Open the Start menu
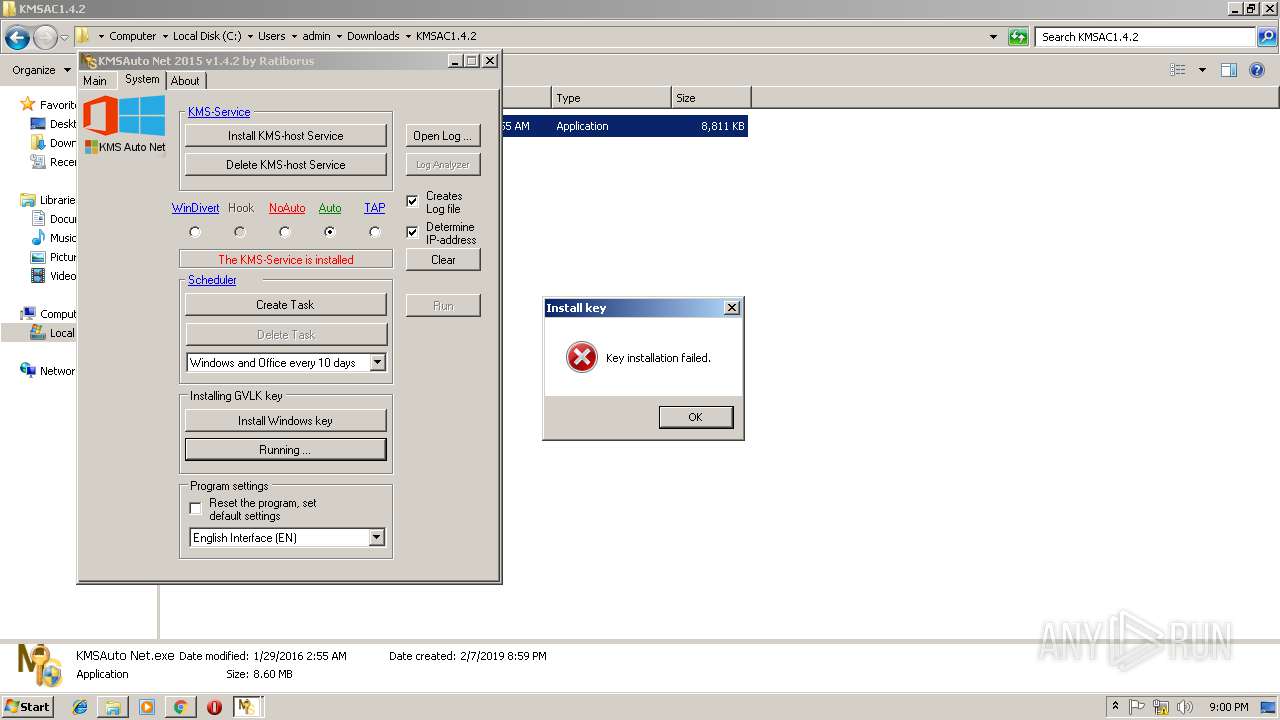Image resolution: width=1280 pixels, height=720 pixels. [x=27, y=707]
